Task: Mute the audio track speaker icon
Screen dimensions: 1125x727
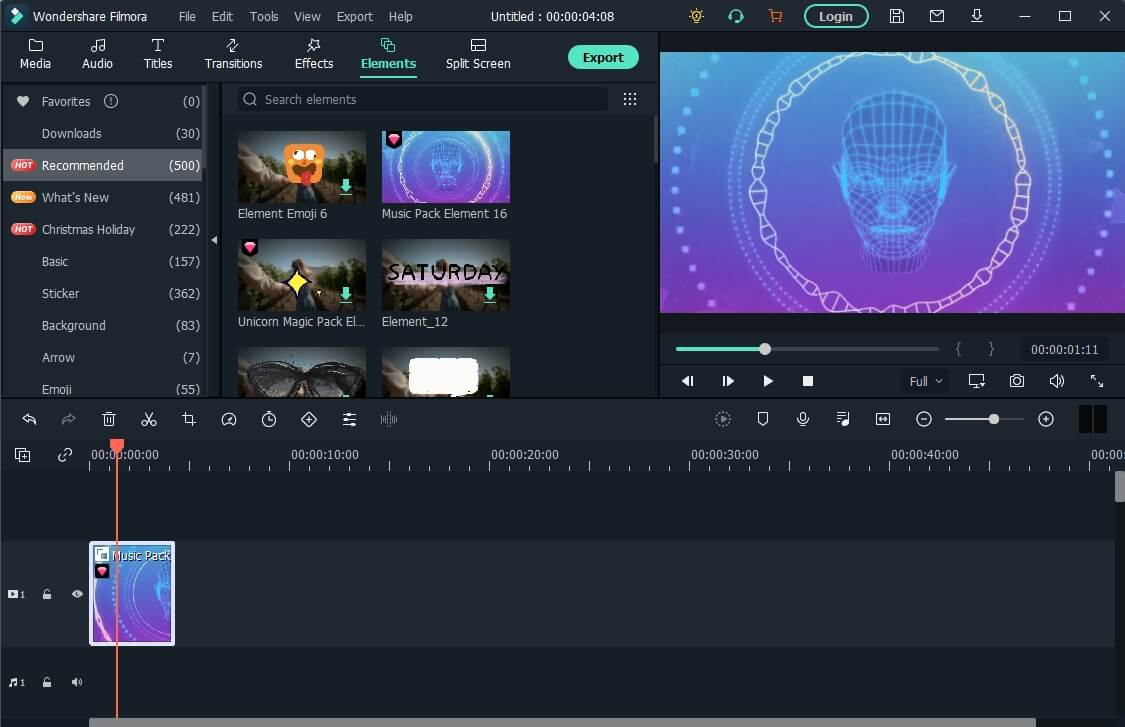Action: coord(77,681)
